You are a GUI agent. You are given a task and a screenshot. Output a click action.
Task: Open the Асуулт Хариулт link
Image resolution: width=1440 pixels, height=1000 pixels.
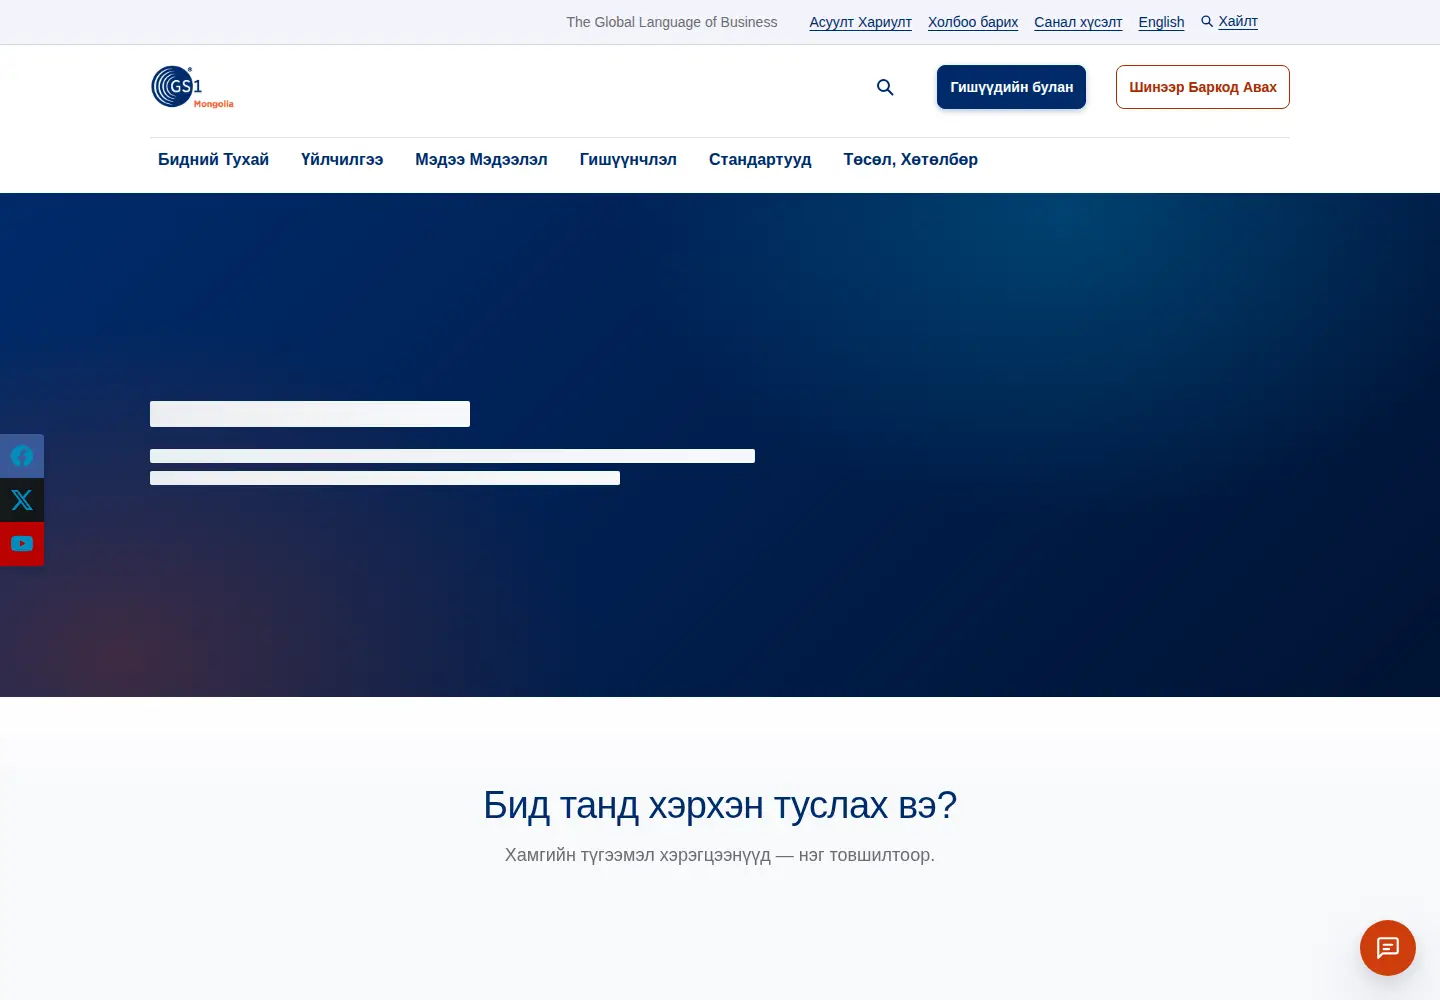(860, 22)
